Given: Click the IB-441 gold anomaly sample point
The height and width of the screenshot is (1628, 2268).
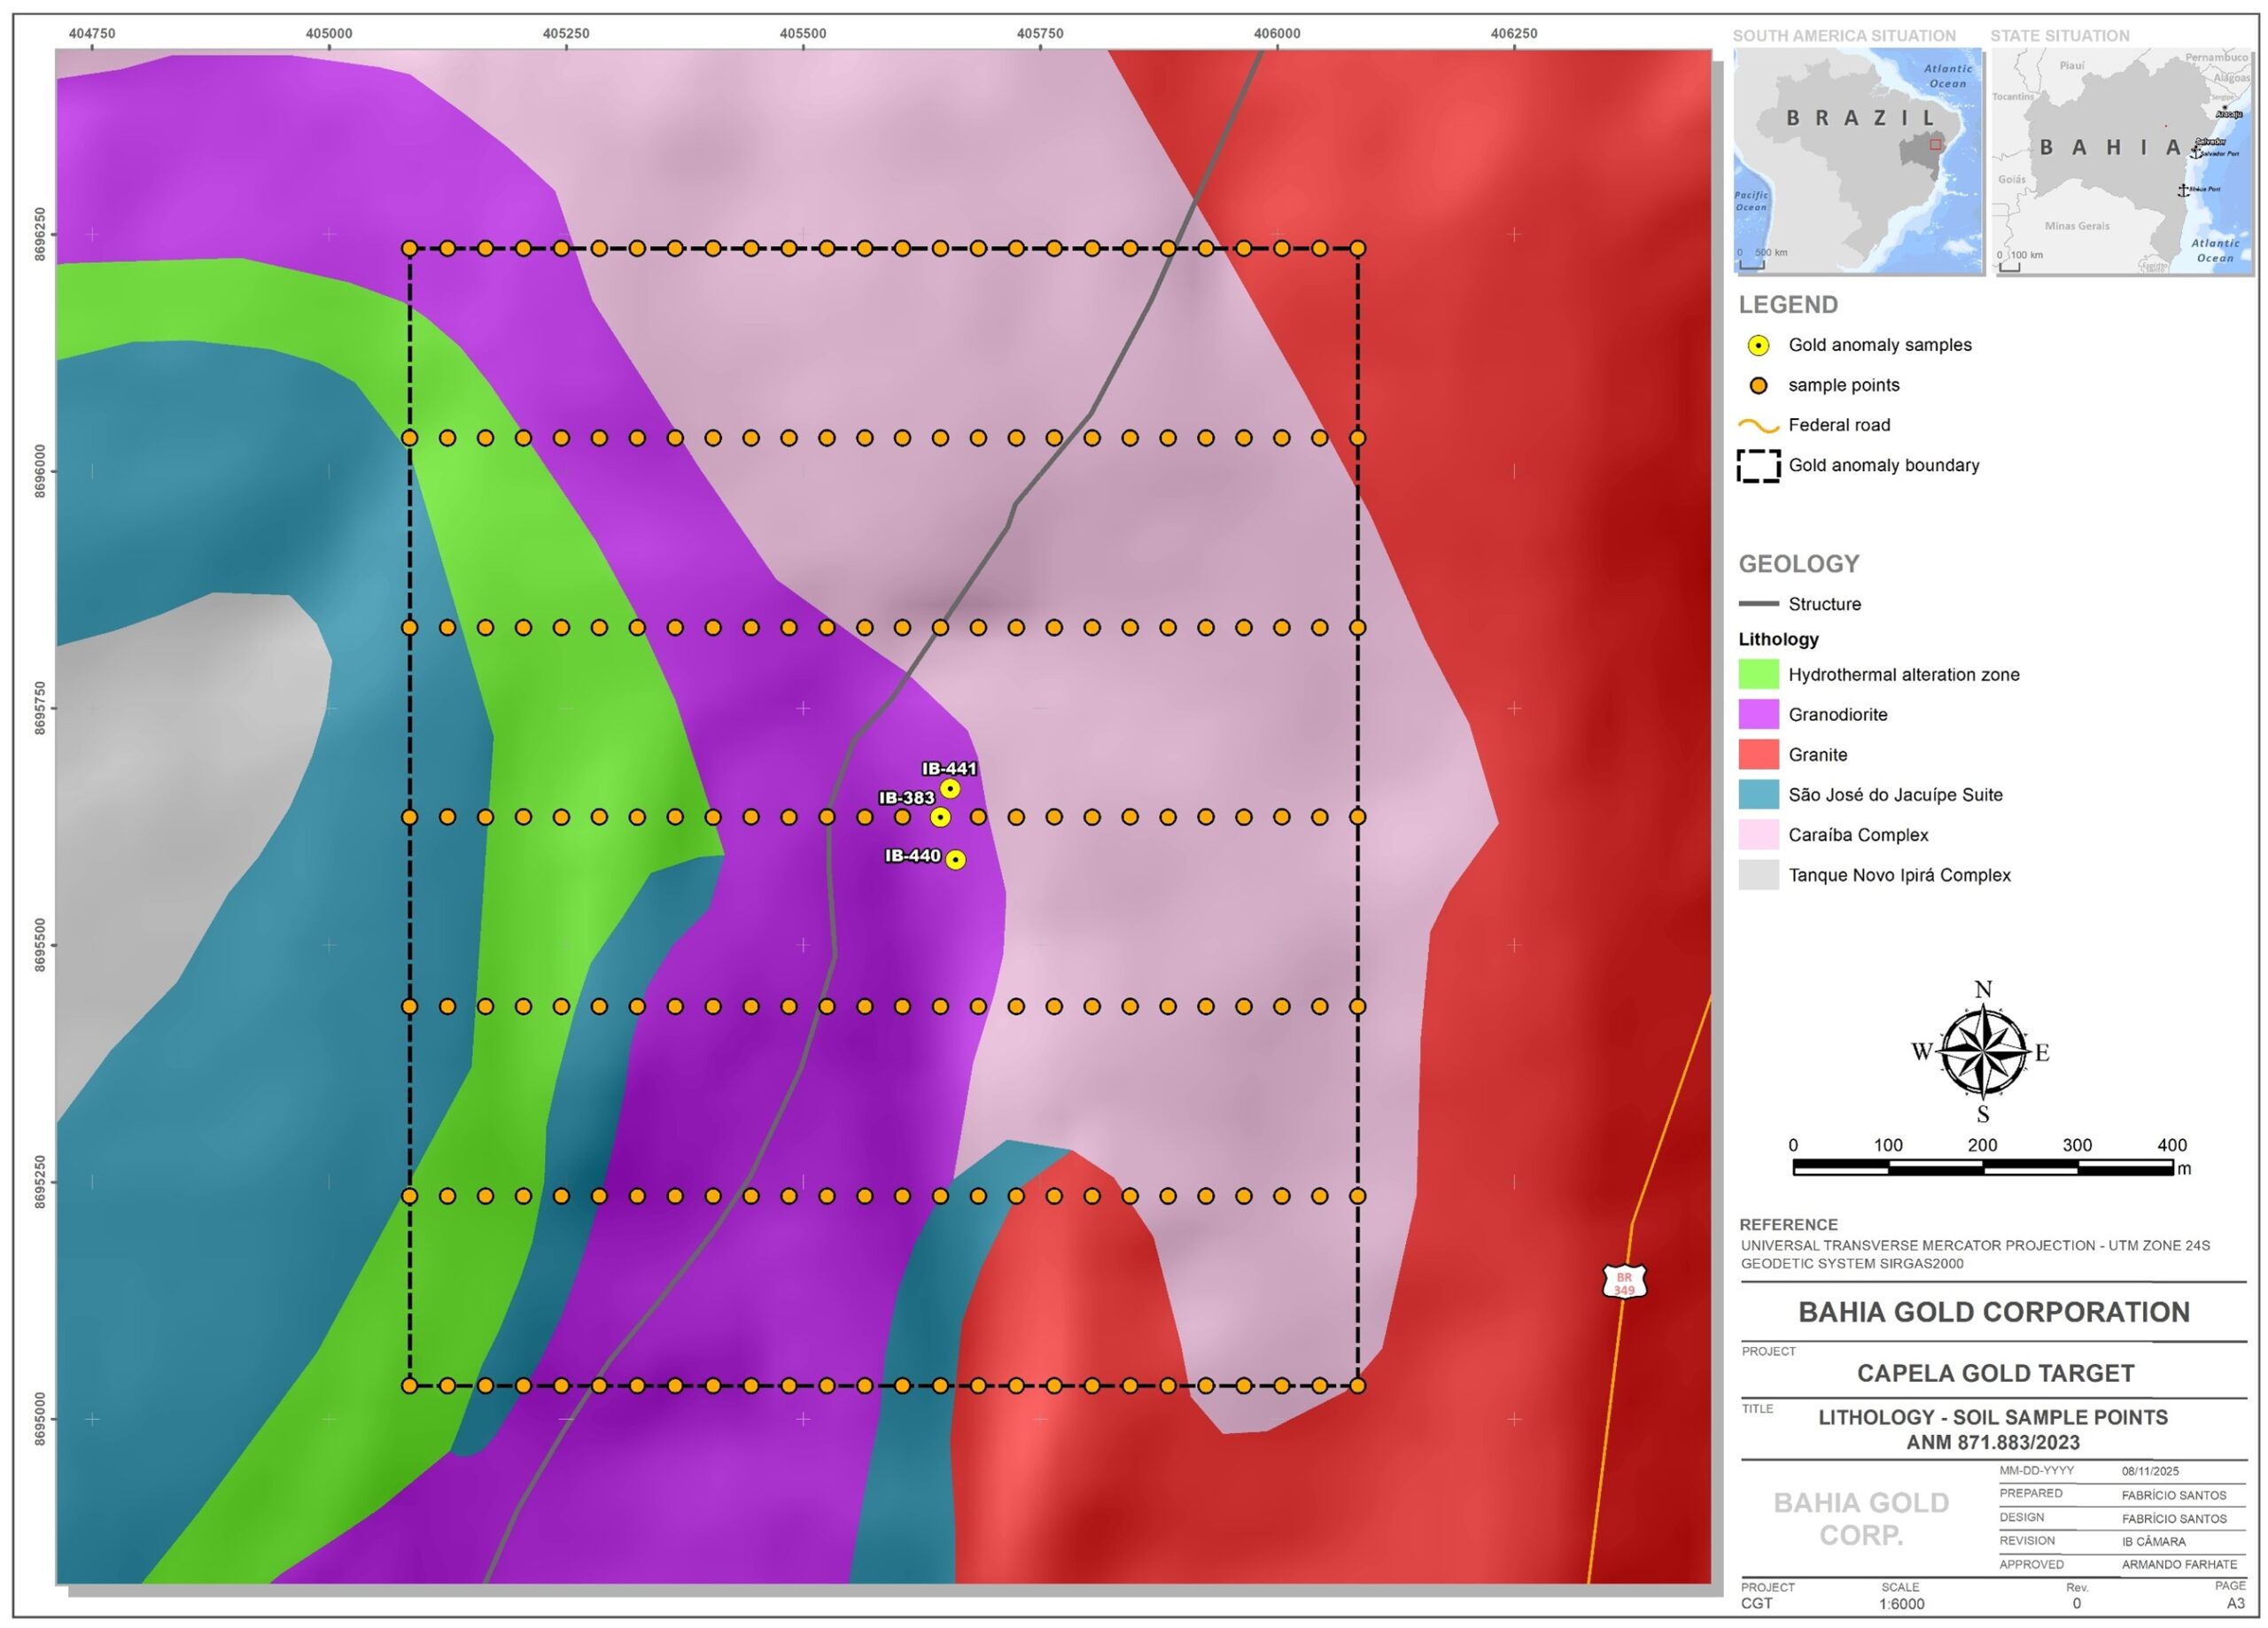Looking at the screenshot, I should [950, 789].
